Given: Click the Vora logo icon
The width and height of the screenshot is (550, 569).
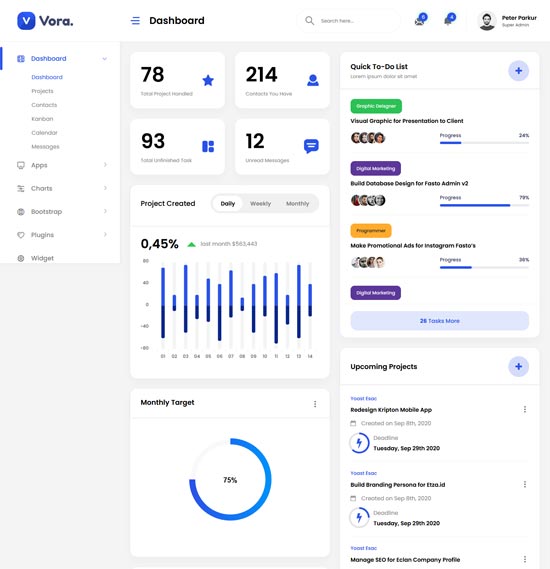Looking at the screenshot, I should (x=26, y=21).
